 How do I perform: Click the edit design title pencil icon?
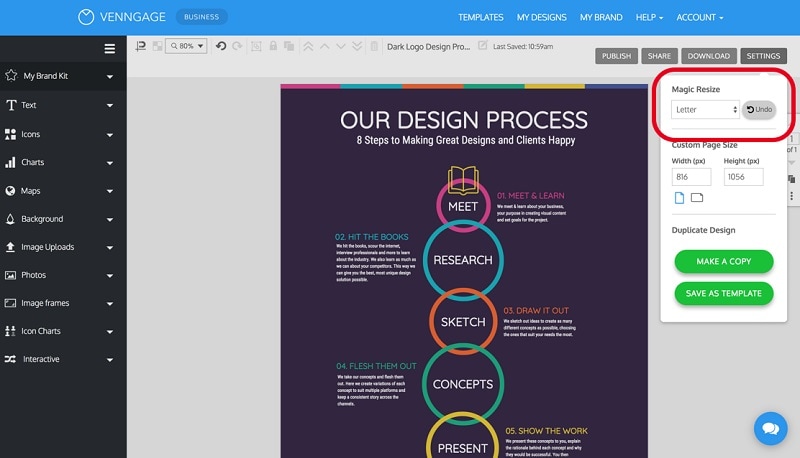[x=482, y=45]
